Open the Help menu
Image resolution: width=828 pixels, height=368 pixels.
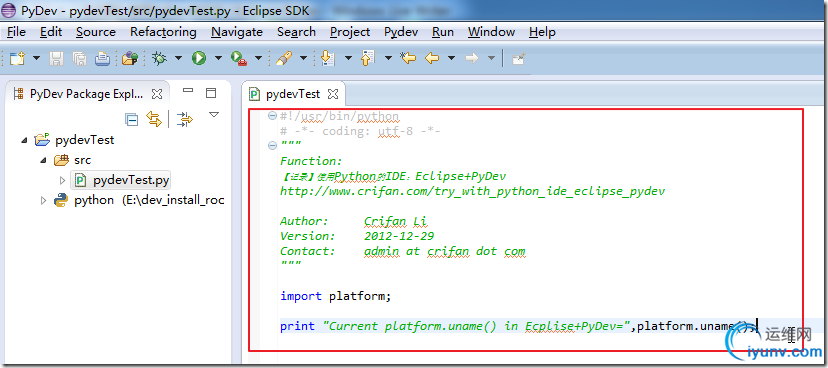542,32
